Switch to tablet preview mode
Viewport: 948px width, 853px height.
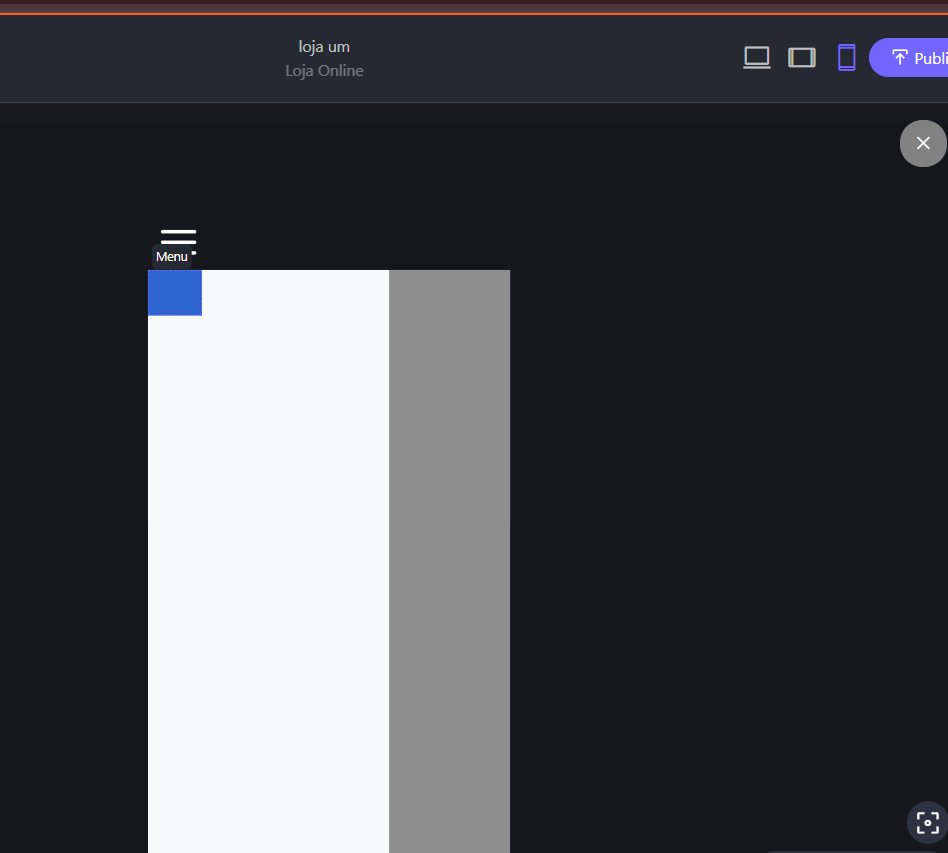(x=802, y=58)
